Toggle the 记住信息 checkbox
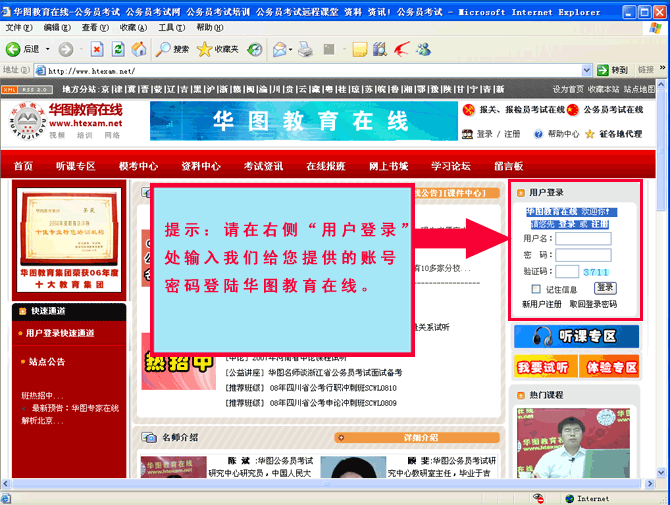670x505 pixels. (536, 289)
